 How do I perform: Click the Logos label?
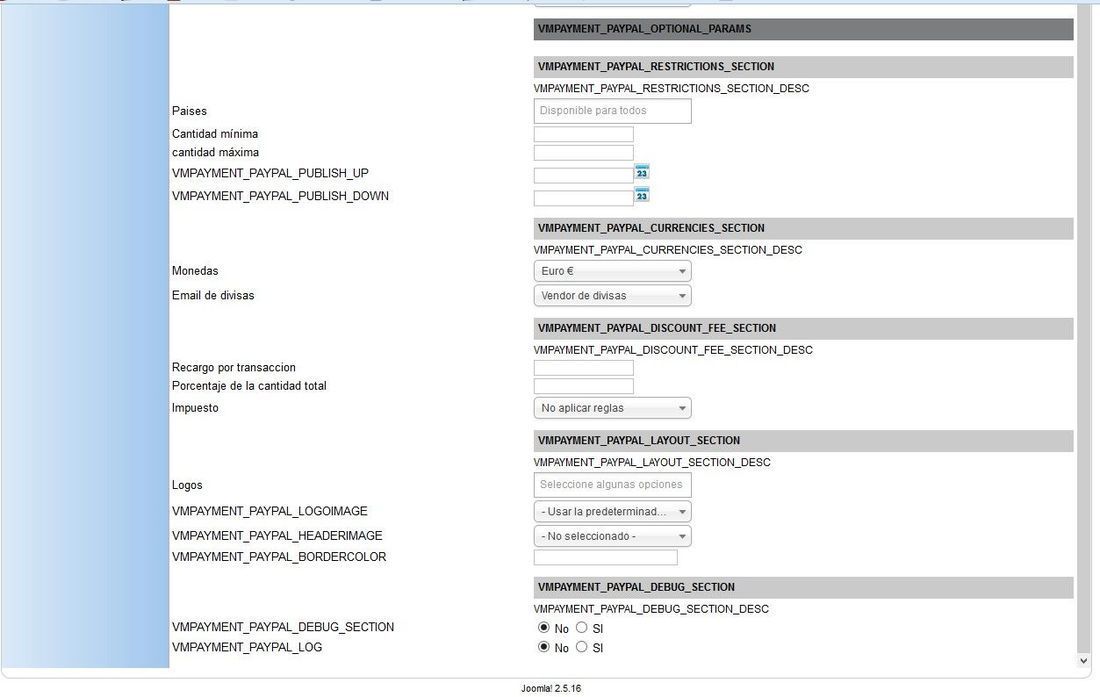pos(187,485)
